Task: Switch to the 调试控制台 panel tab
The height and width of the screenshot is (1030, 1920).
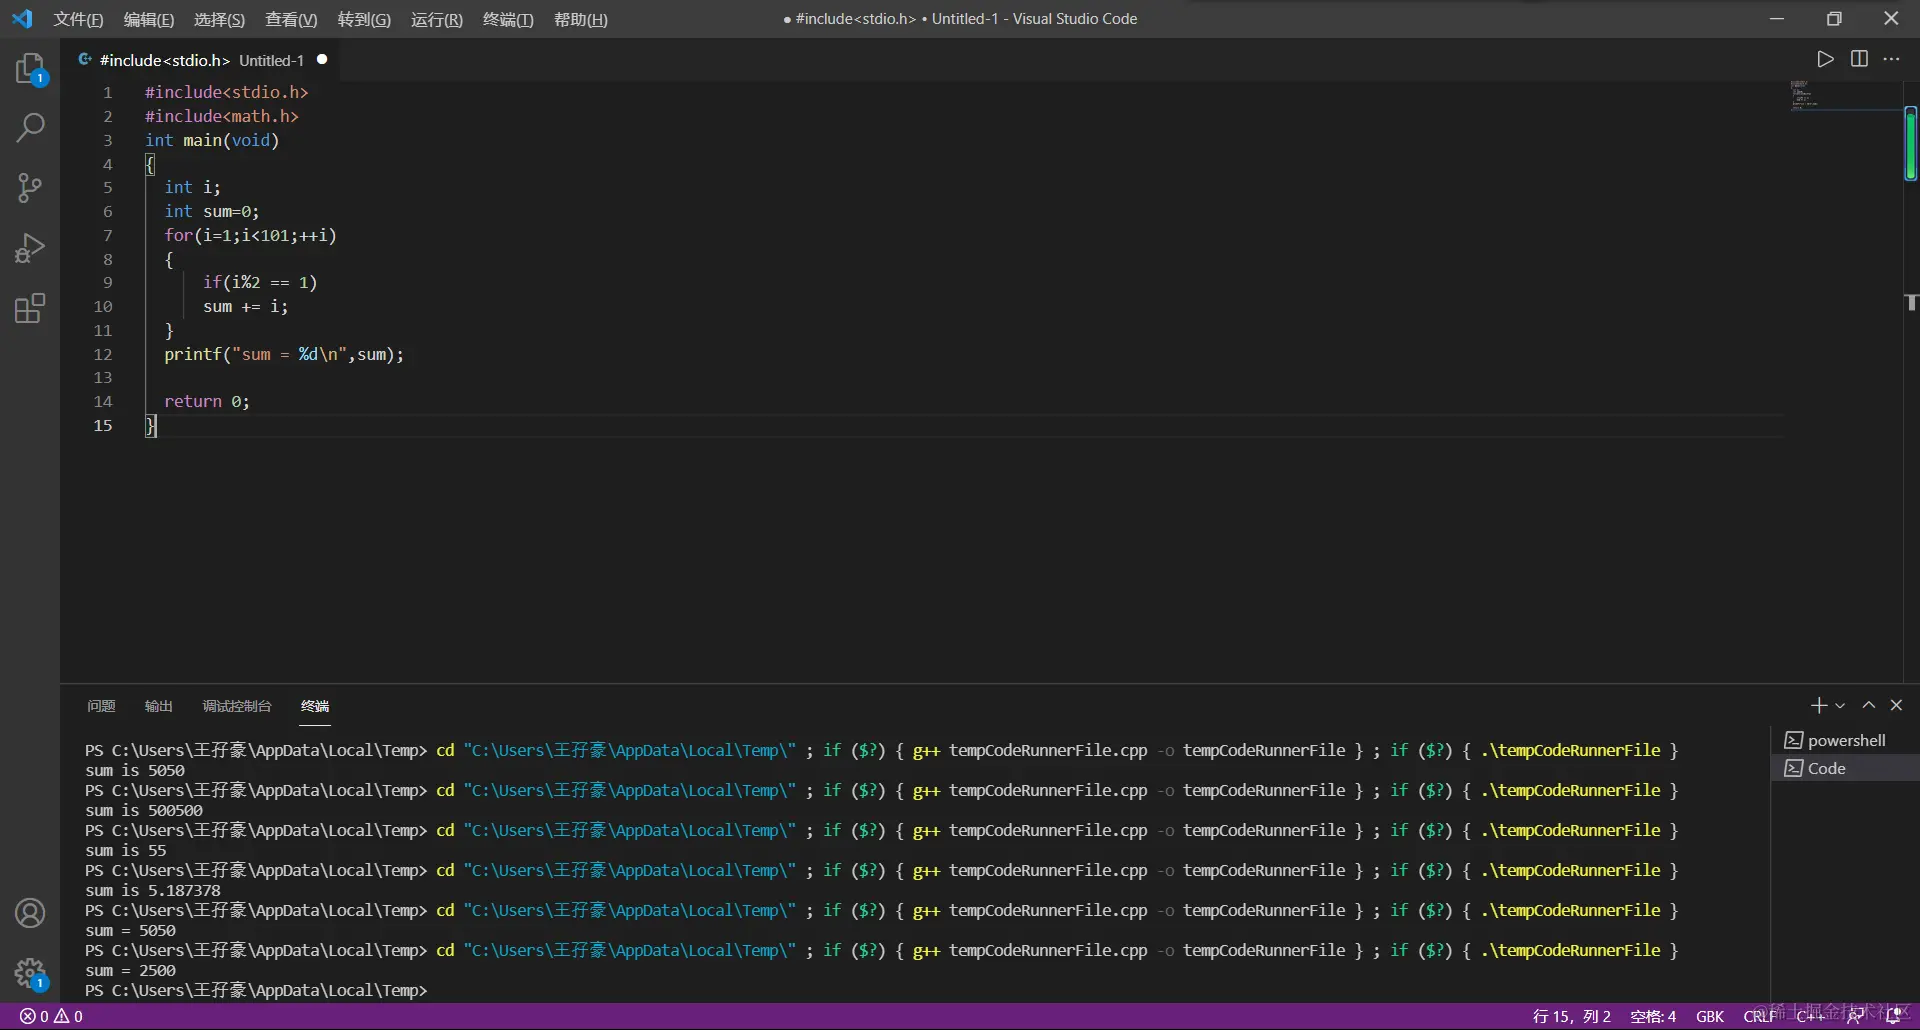Action: click(x=237, y=706)
